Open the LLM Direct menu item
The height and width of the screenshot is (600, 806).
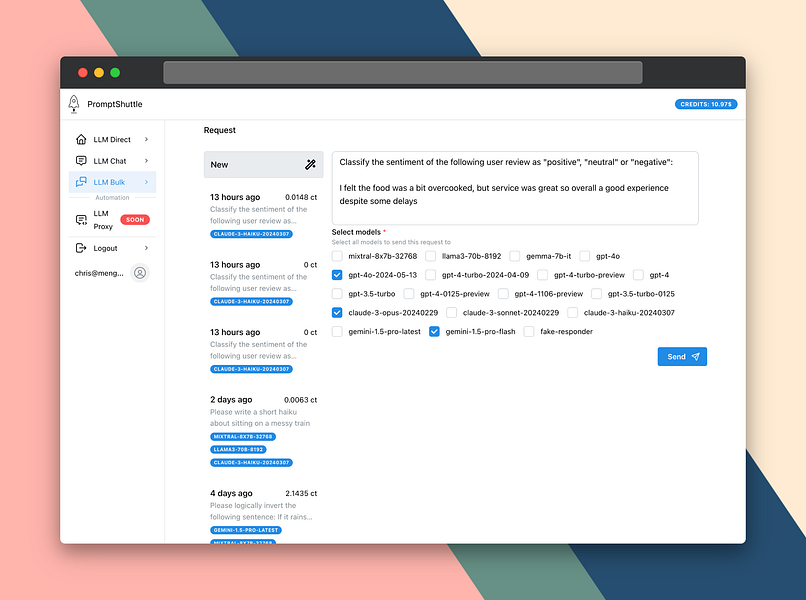coord(112,139)
